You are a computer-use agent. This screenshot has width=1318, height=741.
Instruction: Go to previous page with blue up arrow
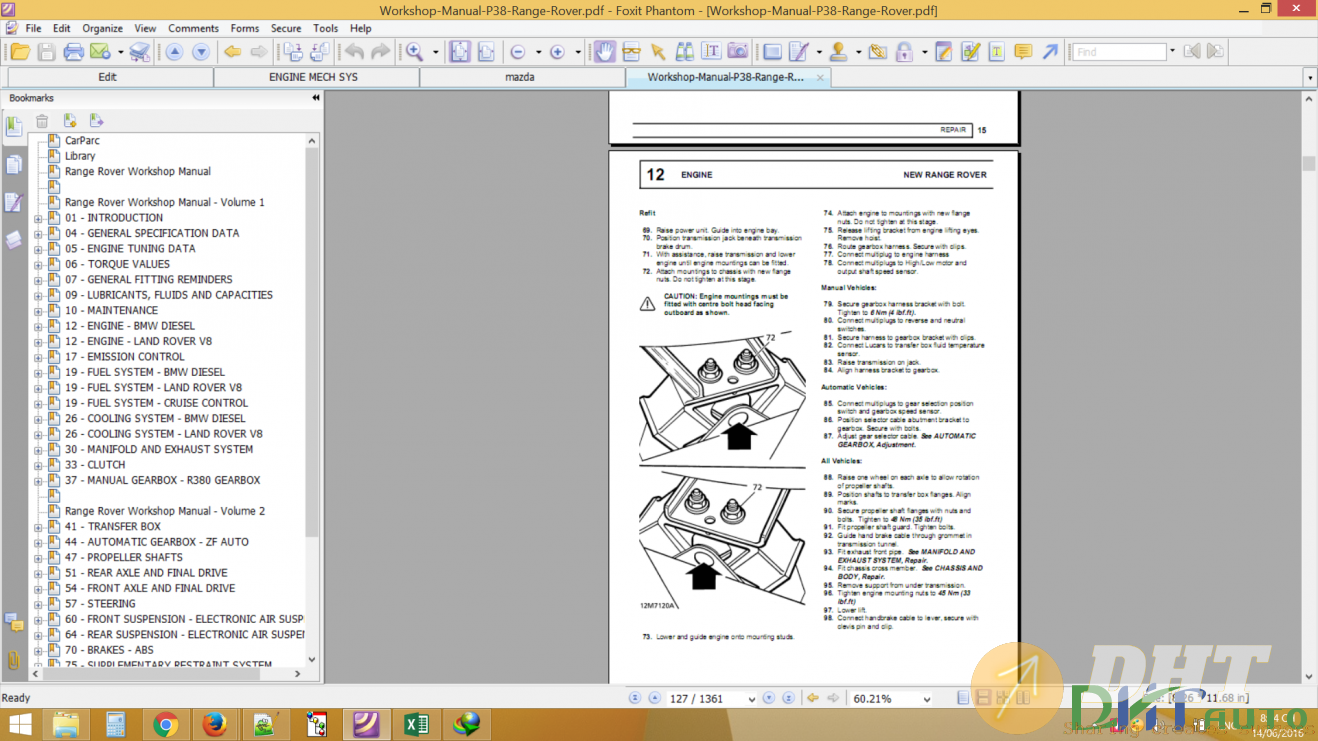[174, 52]
